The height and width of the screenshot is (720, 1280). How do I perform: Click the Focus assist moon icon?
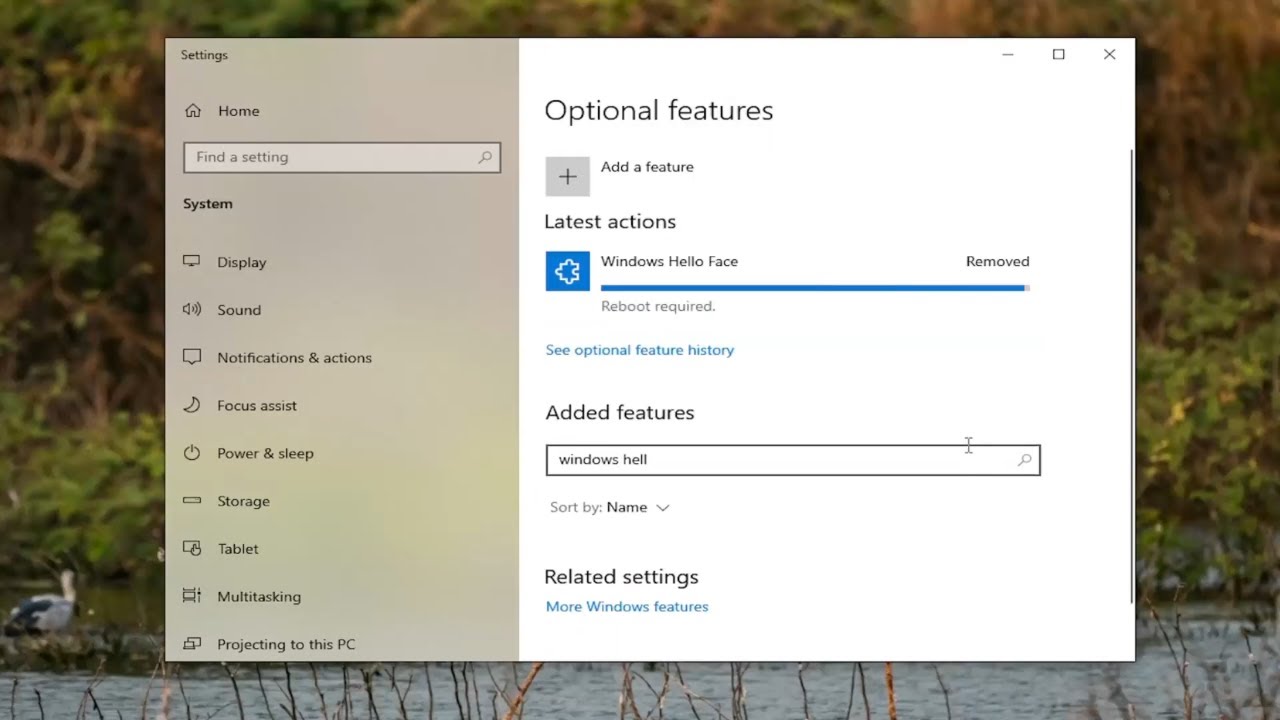pyautogui.click(x=192, y=405)
